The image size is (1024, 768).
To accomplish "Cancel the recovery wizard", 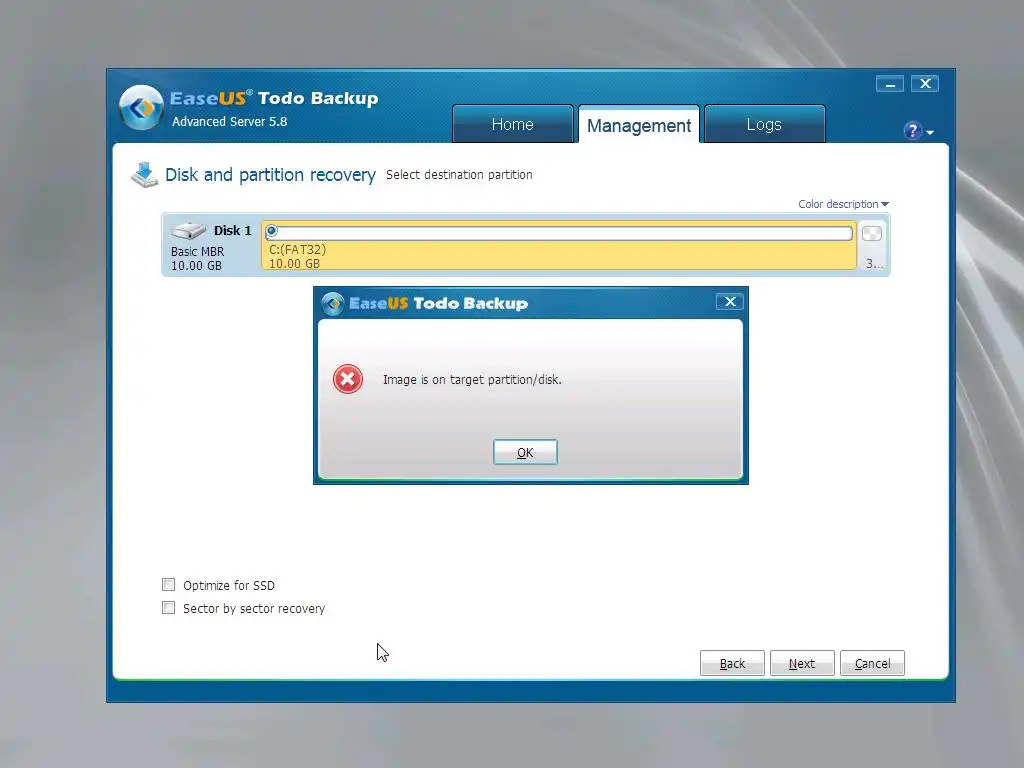I will pyautogui.click(x=872, y=664).
